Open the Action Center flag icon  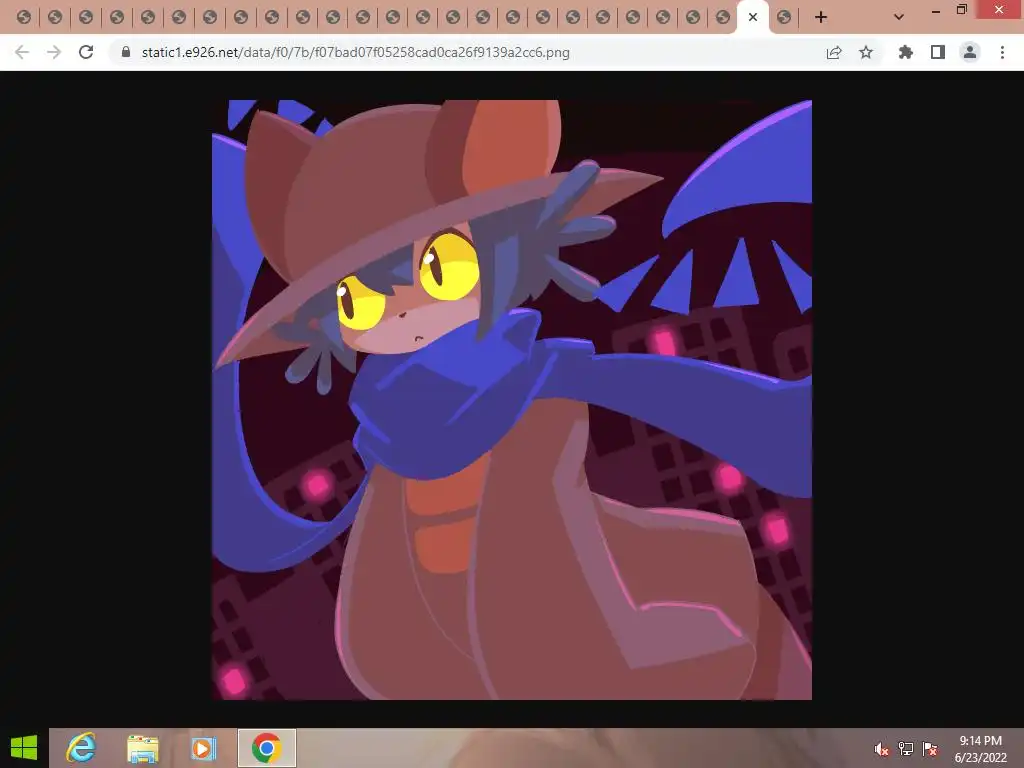(x=930, y=749)
